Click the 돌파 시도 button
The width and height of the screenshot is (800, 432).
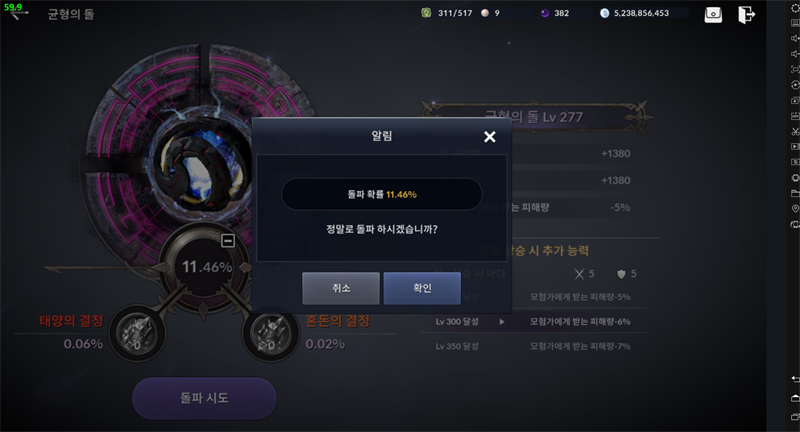(x=204, y=398)
